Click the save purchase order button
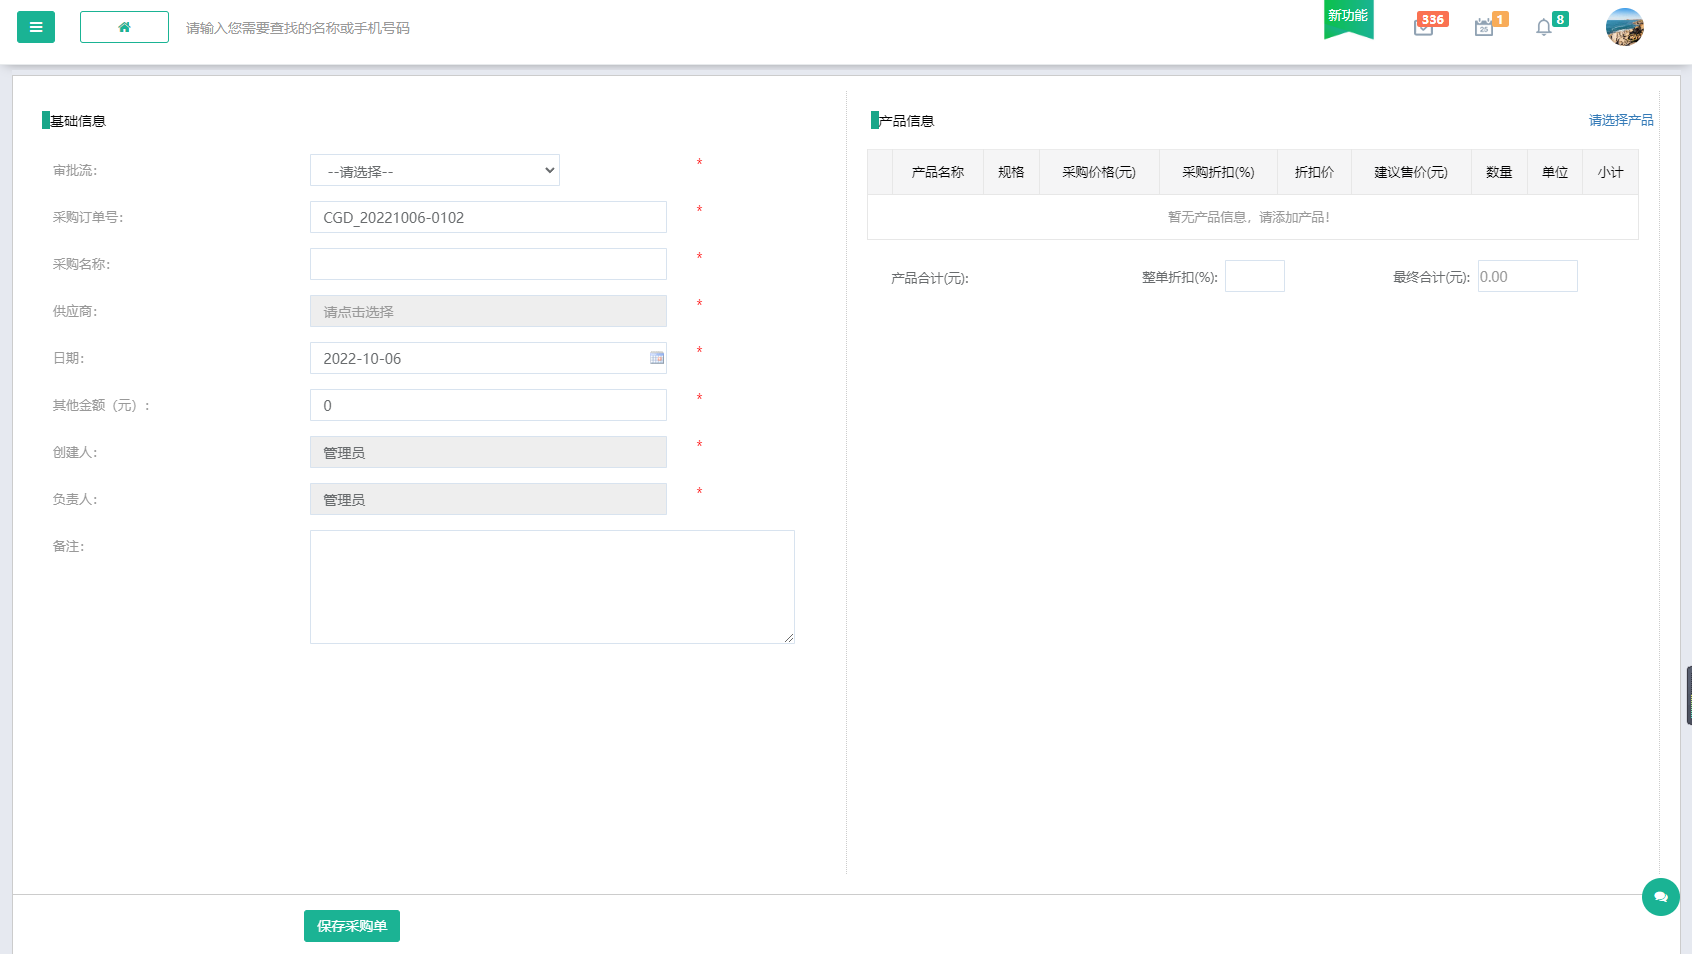 coord(352,926)
